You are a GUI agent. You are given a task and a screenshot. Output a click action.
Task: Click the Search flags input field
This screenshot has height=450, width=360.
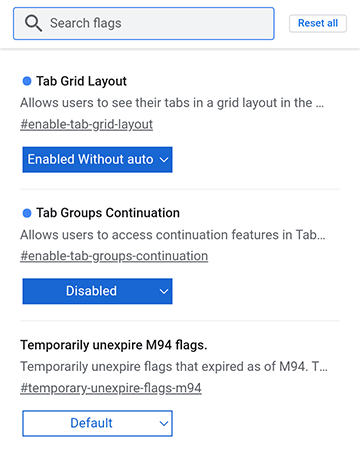(144, 24)
